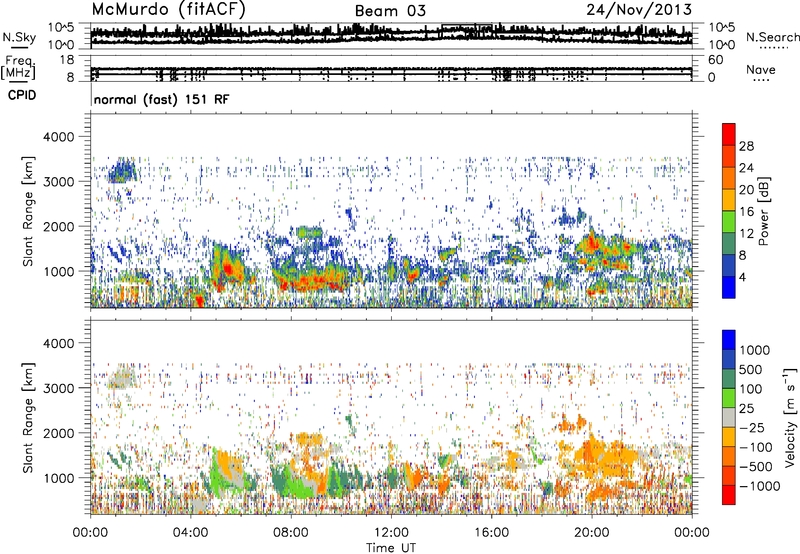Screen dimensions: 800x554
Task: Select the Beam 03 header label
Action: [x=390, y=11]
